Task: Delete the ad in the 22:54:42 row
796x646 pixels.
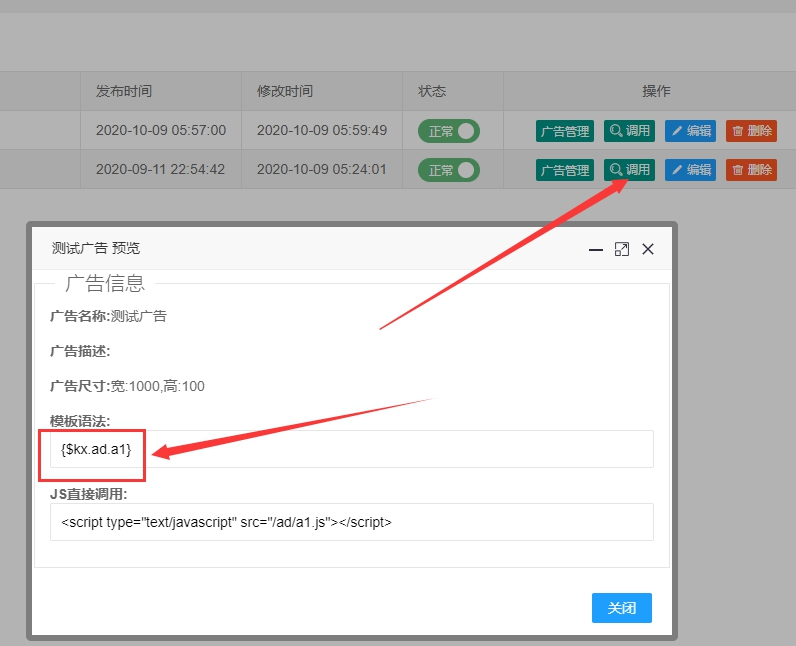Action: [751, 170]
